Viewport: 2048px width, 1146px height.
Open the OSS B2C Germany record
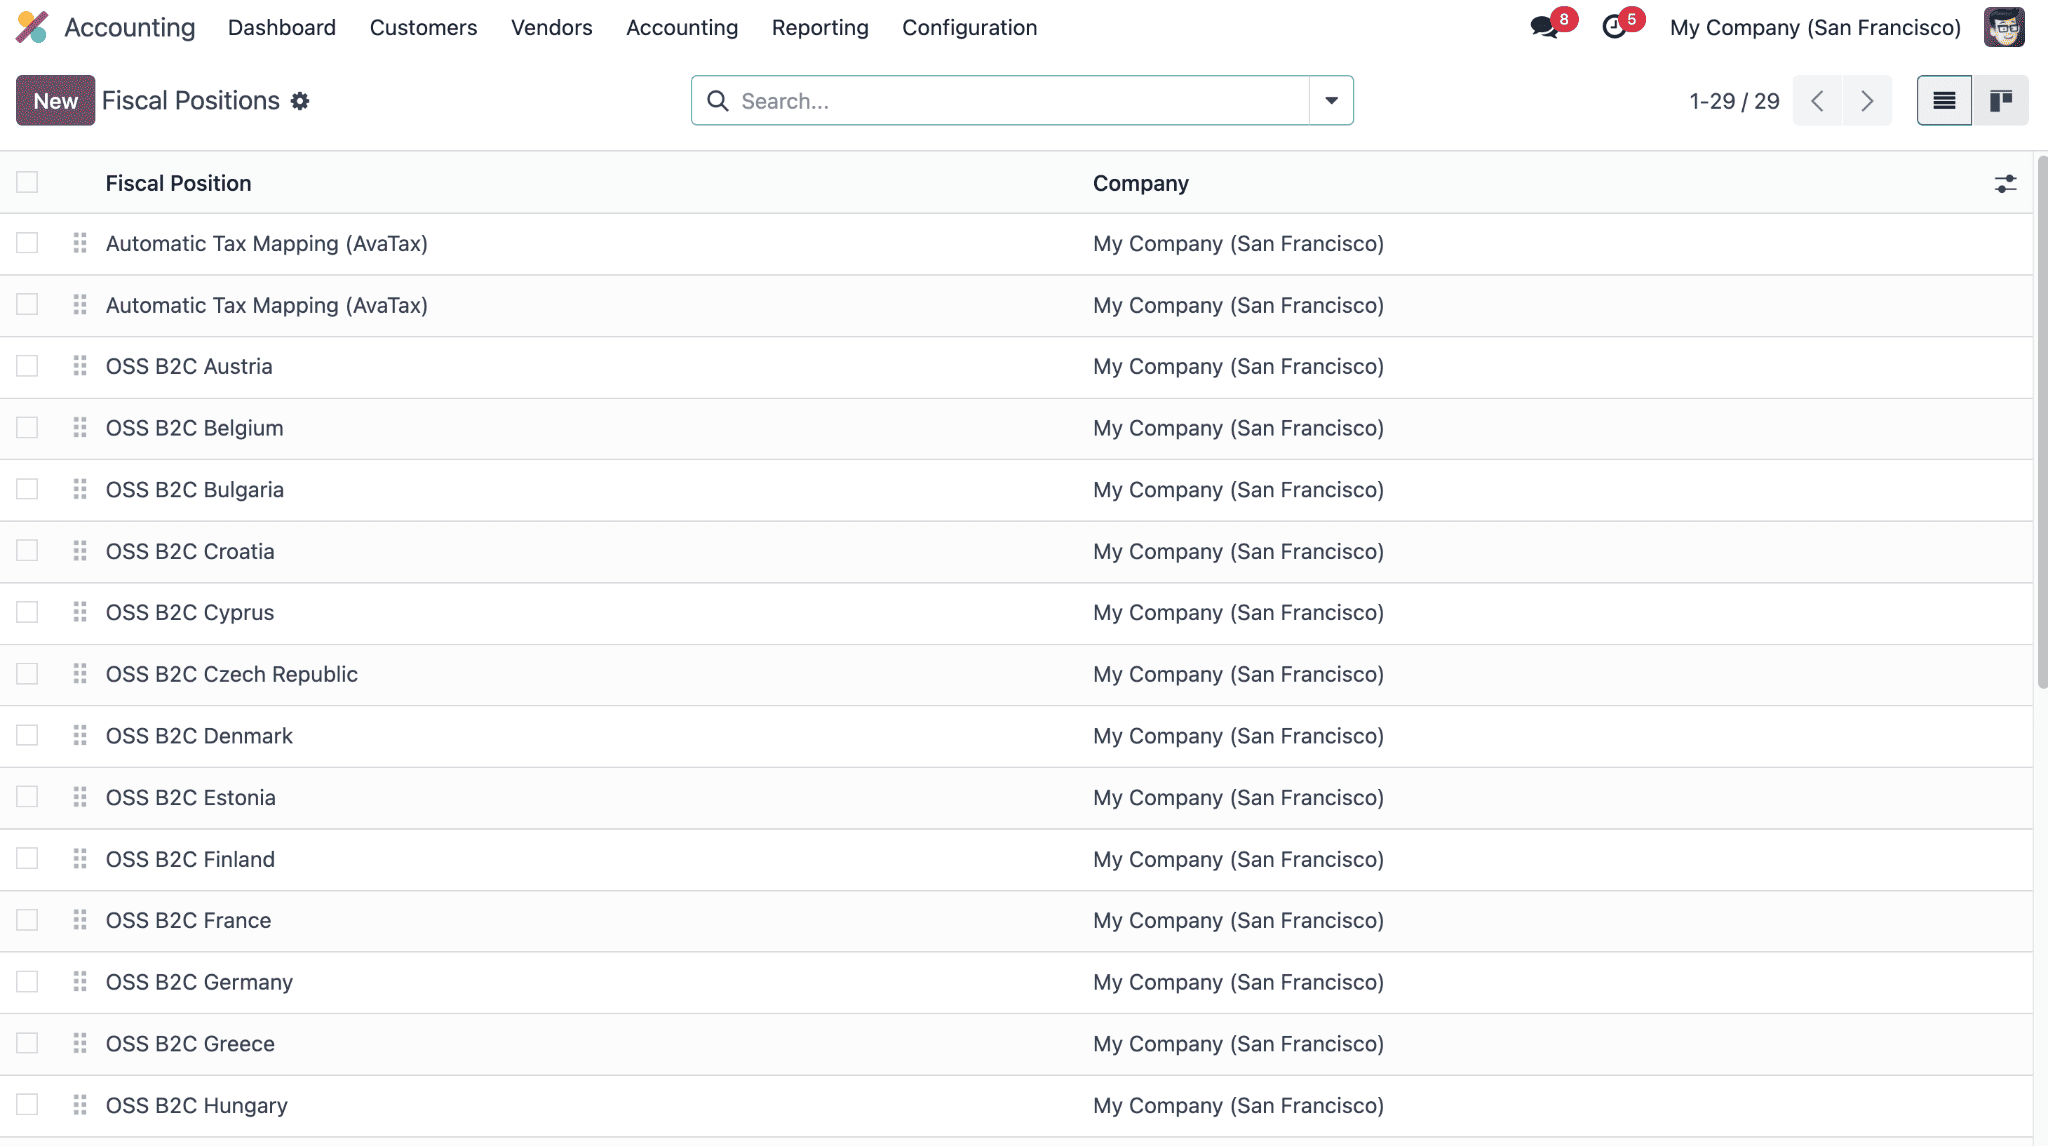pos(199,982)
